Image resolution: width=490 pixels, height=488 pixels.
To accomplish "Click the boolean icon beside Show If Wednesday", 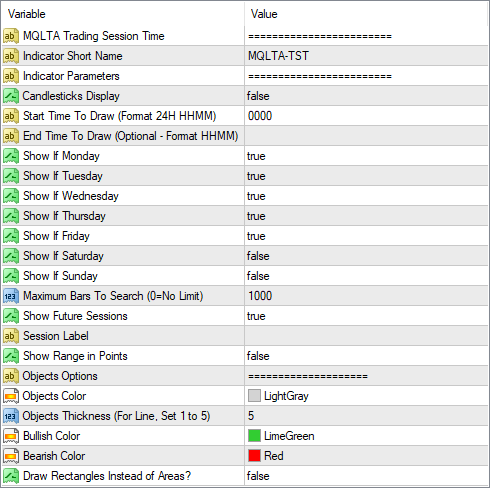I will 11,196.
